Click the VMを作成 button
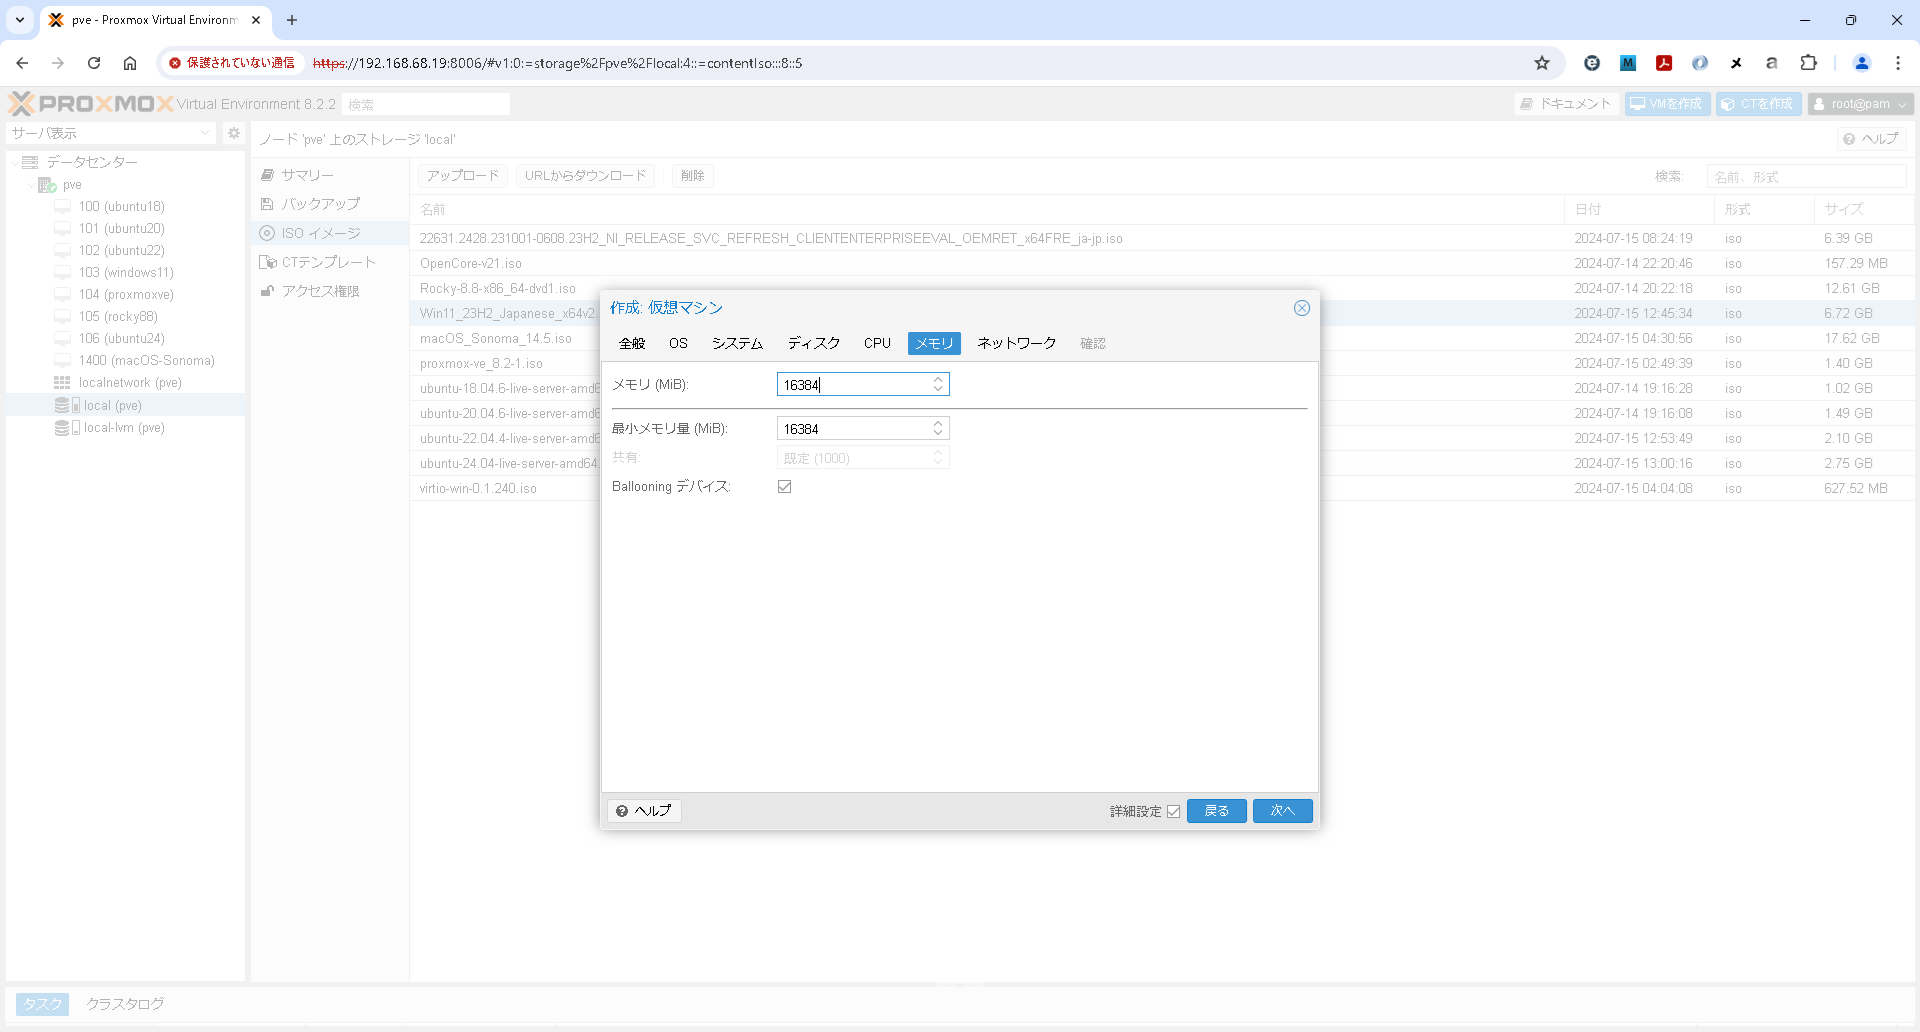Viewport: 1920px width, 1032px height. click(1667, 104)
